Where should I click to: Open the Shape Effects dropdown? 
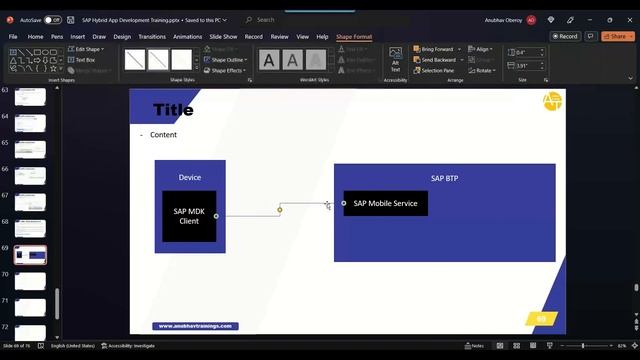pos(225,71)
